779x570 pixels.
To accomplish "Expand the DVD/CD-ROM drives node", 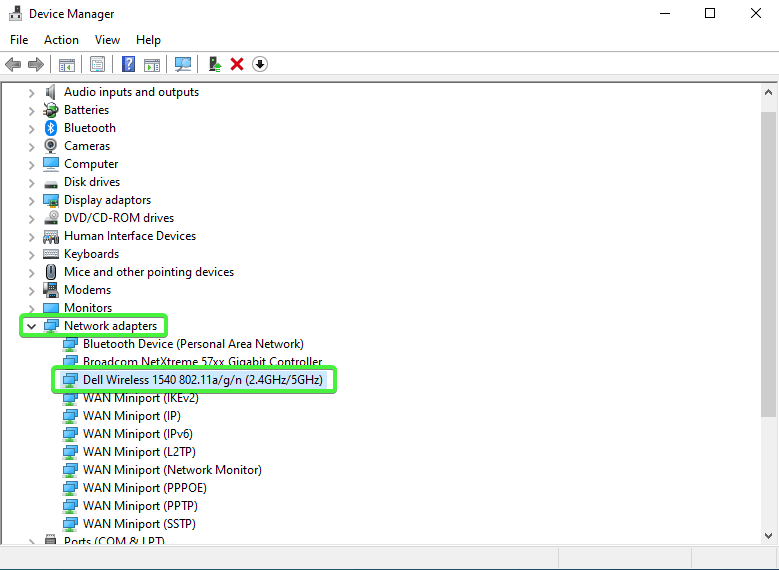I will click(x=31, y=219).
